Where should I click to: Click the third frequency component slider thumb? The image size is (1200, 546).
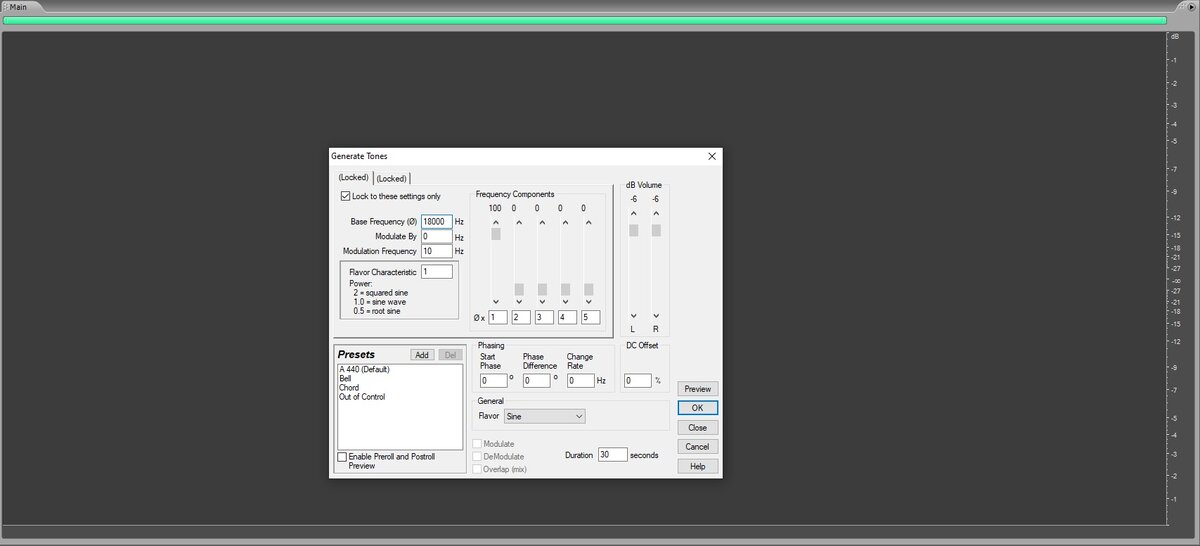[541, 290]
